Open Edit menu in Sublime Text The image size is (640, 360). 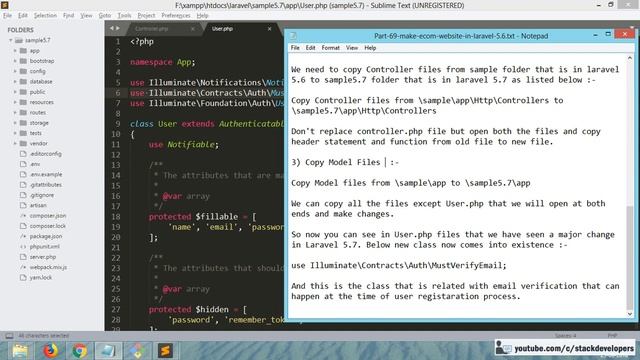coord(23,16)
